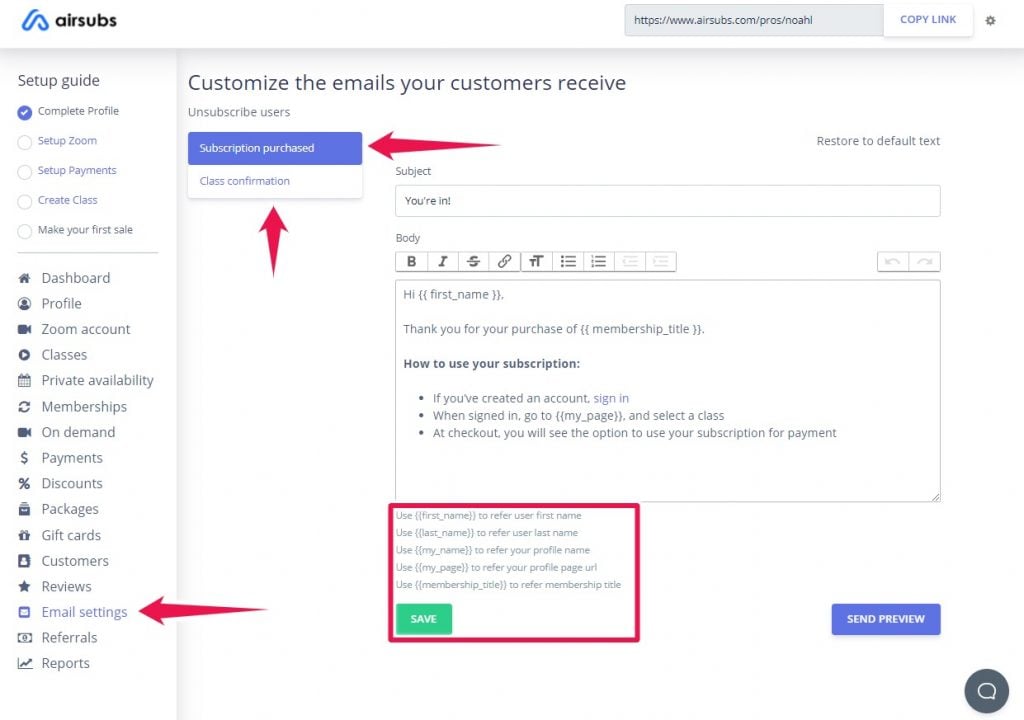Click the 'Use {{last_name}} to refer user last name' hint

click(487, 532)
